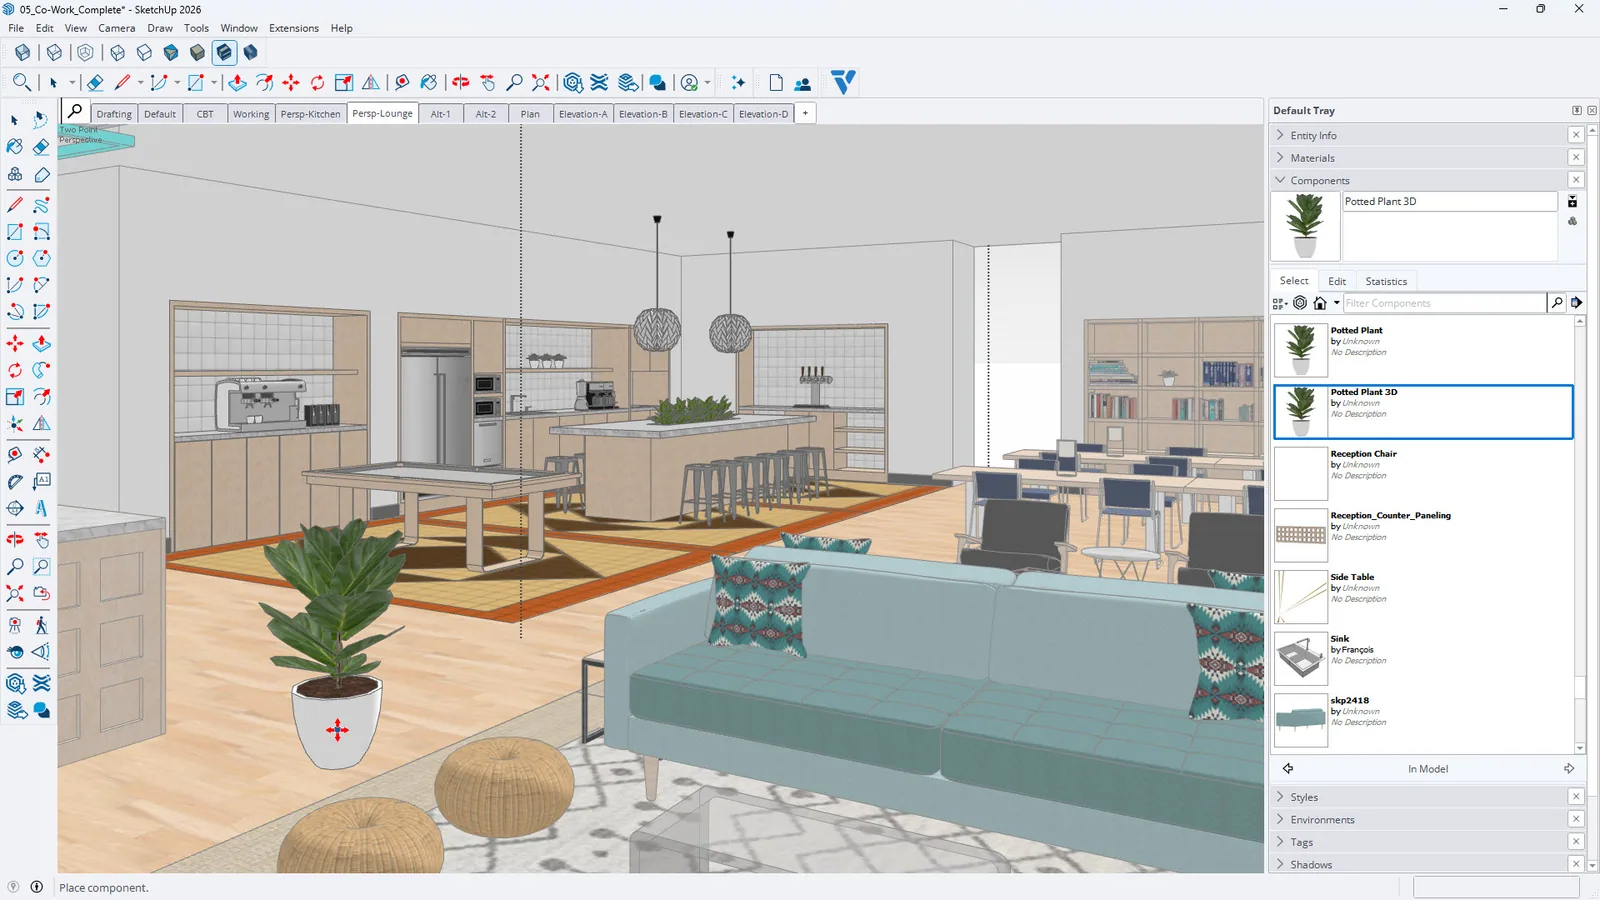
Task: Pick the Push/Pull tool in top toolbar
Action: (x=237, y=83)
